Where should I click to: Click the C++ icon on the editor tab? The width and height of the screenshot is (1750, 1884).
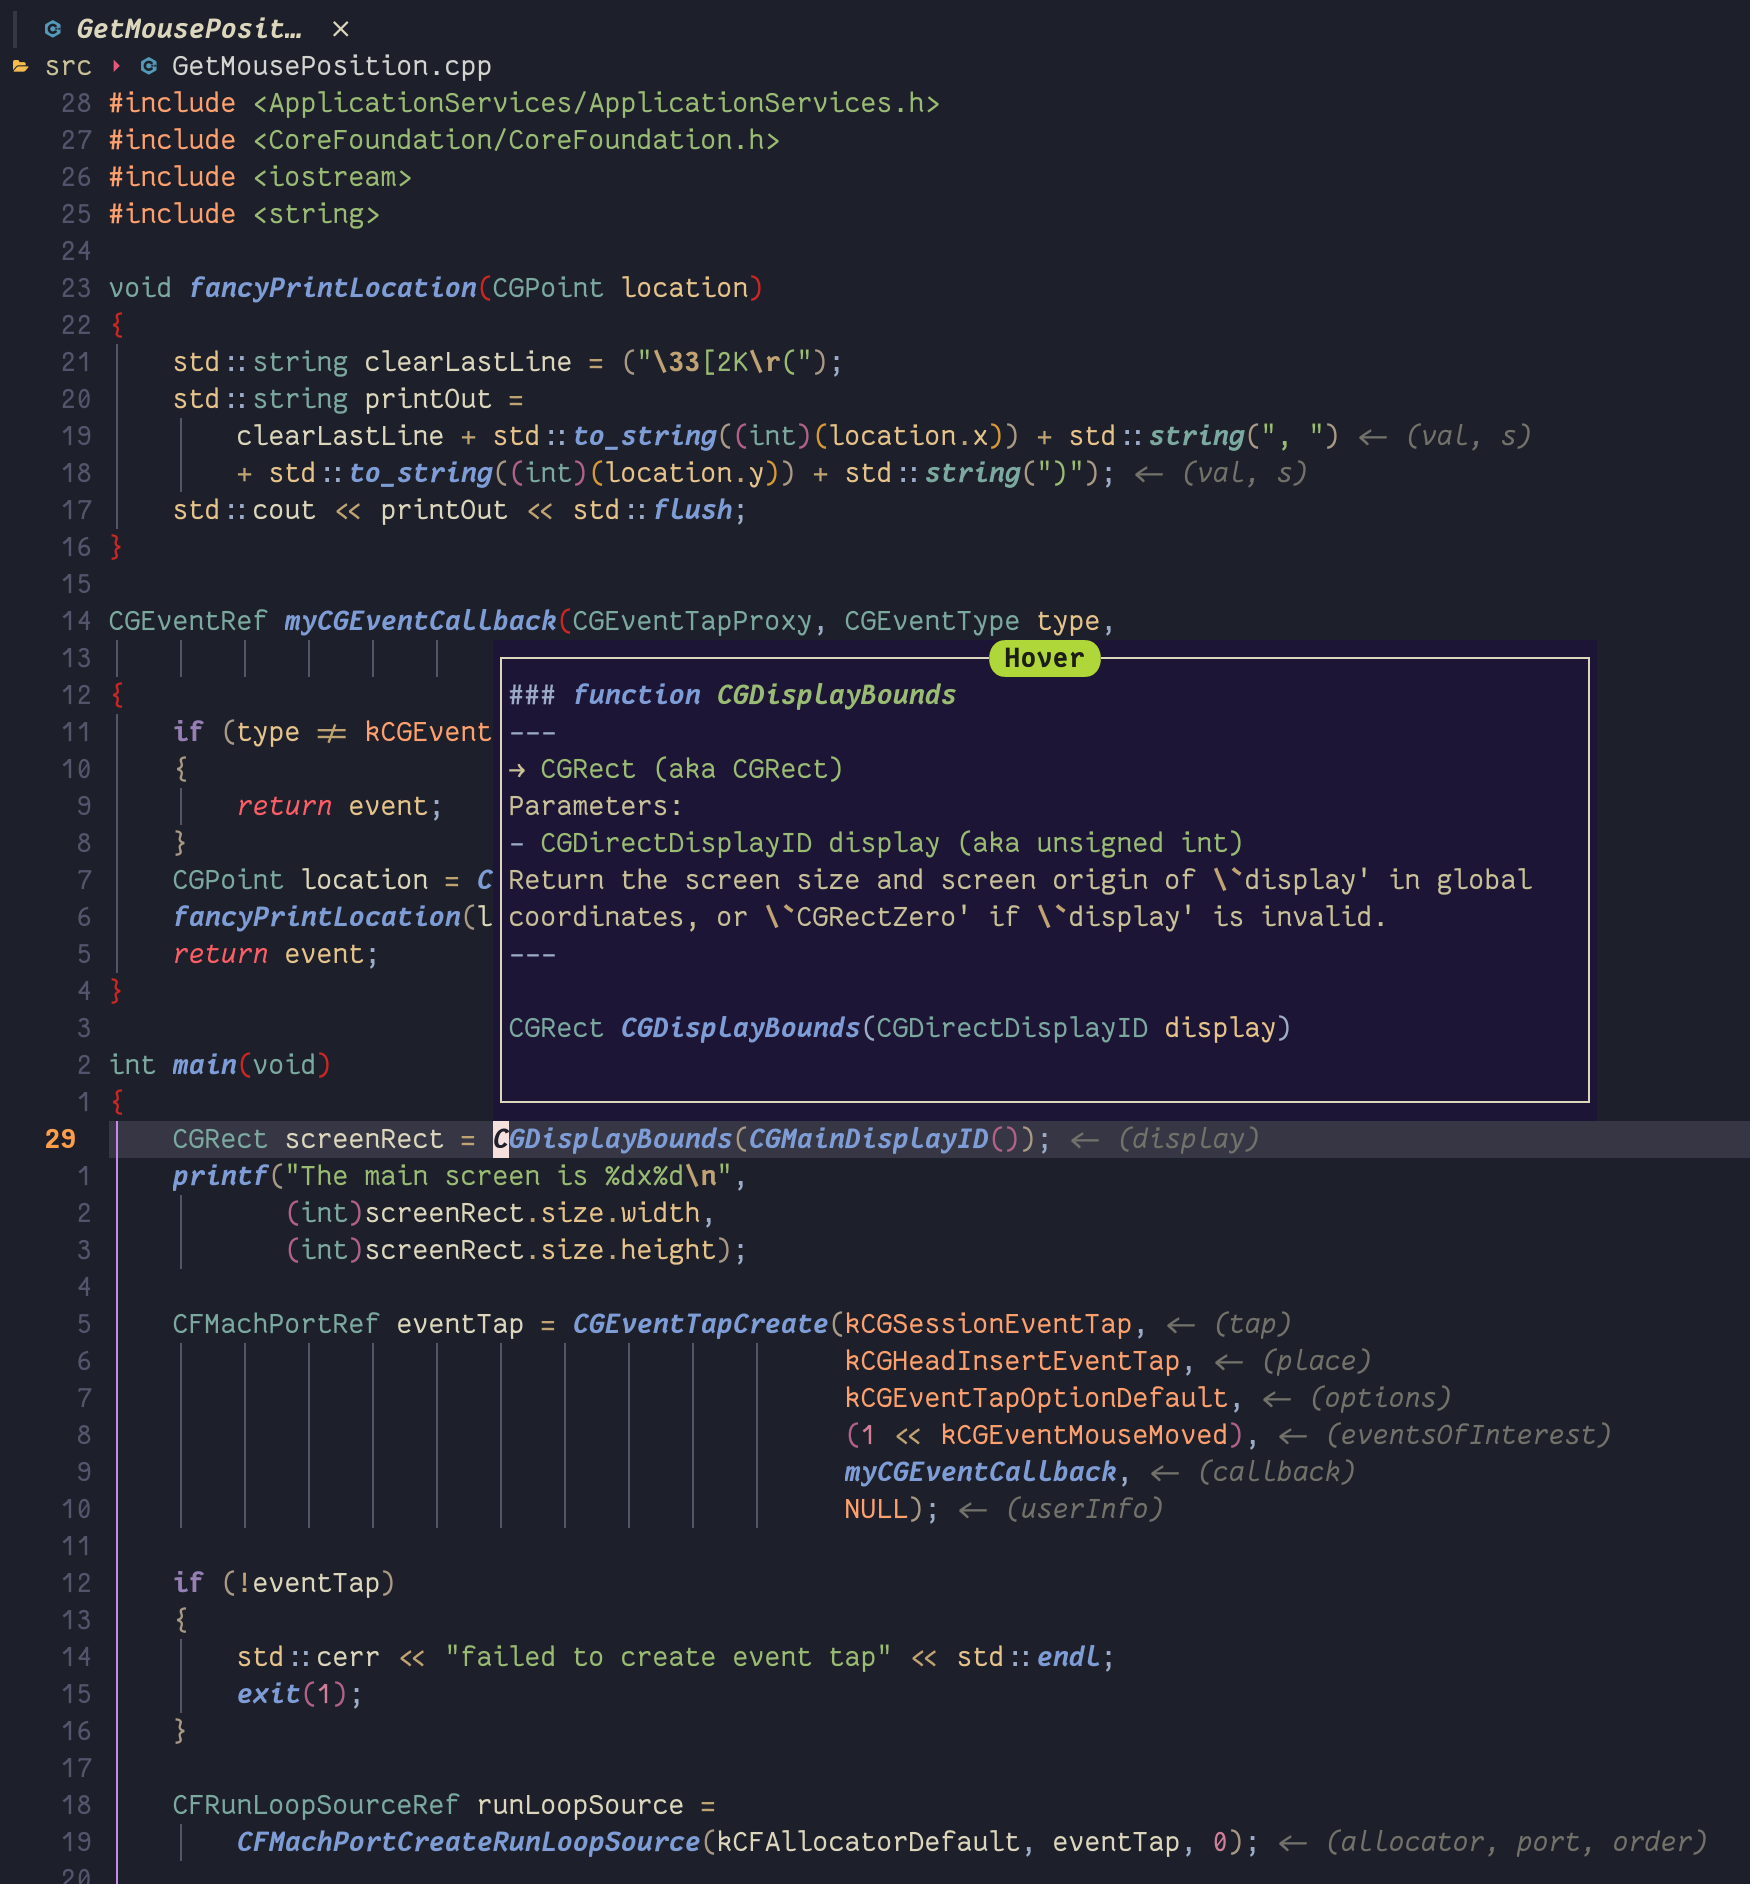pos(50,29)
